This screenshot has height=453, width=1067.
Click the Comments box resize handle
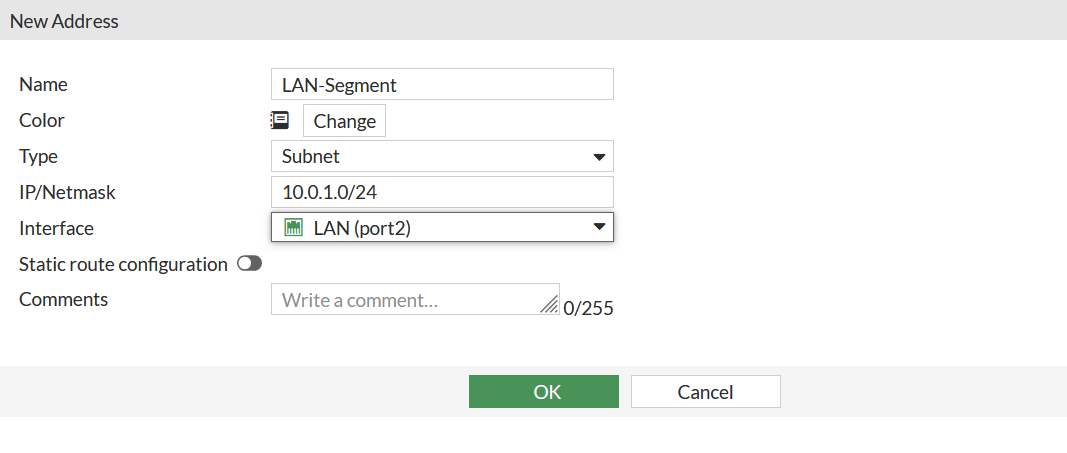click(548, 305)
